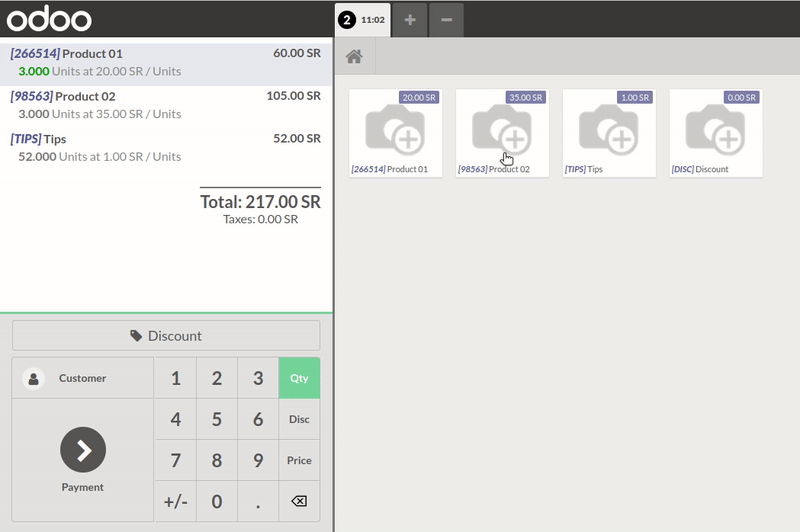800x532 pixels.
Task: Select the Product 01 order line
Action: [x=166, y=64]
